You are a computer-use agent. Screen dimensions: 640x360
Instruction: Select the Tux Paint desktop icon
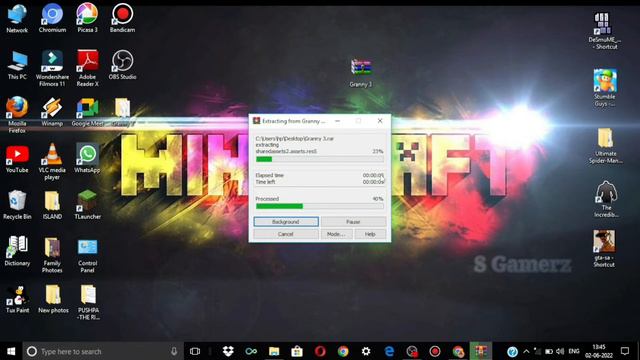tap(17, 299)
